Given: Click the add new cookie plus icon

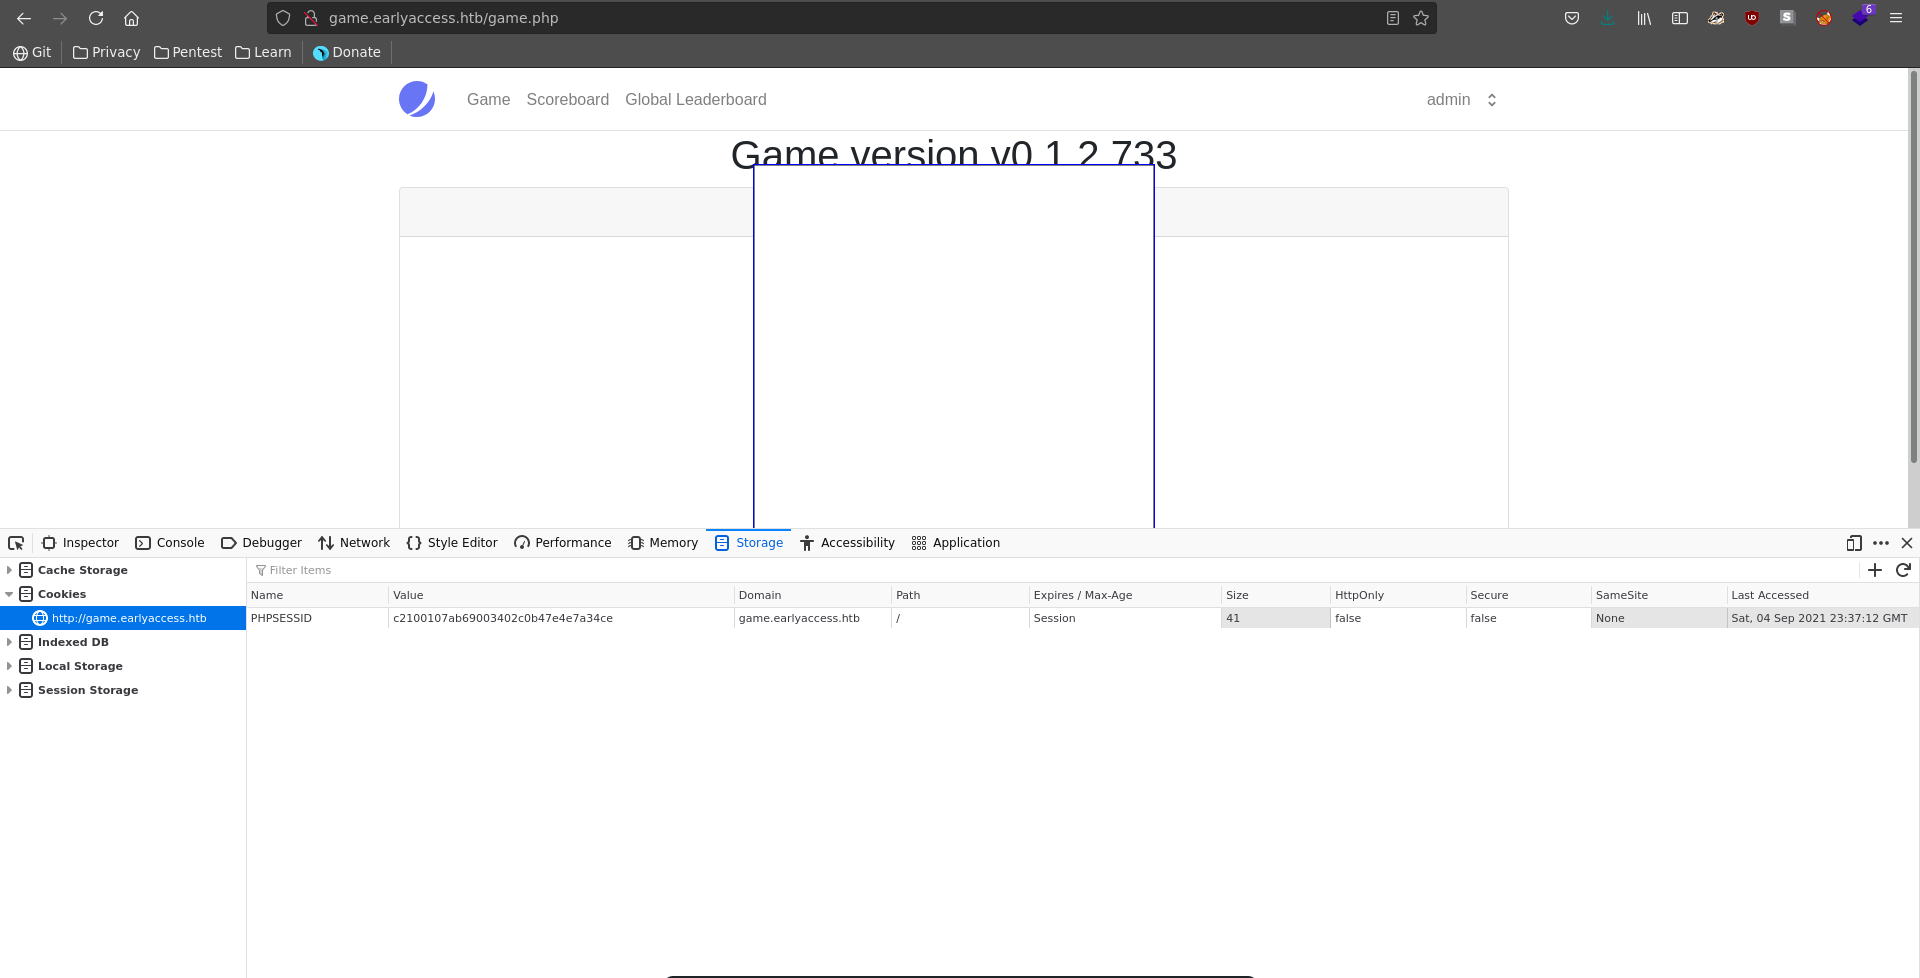Looking at the screenshot, I should coord(1875,570).
